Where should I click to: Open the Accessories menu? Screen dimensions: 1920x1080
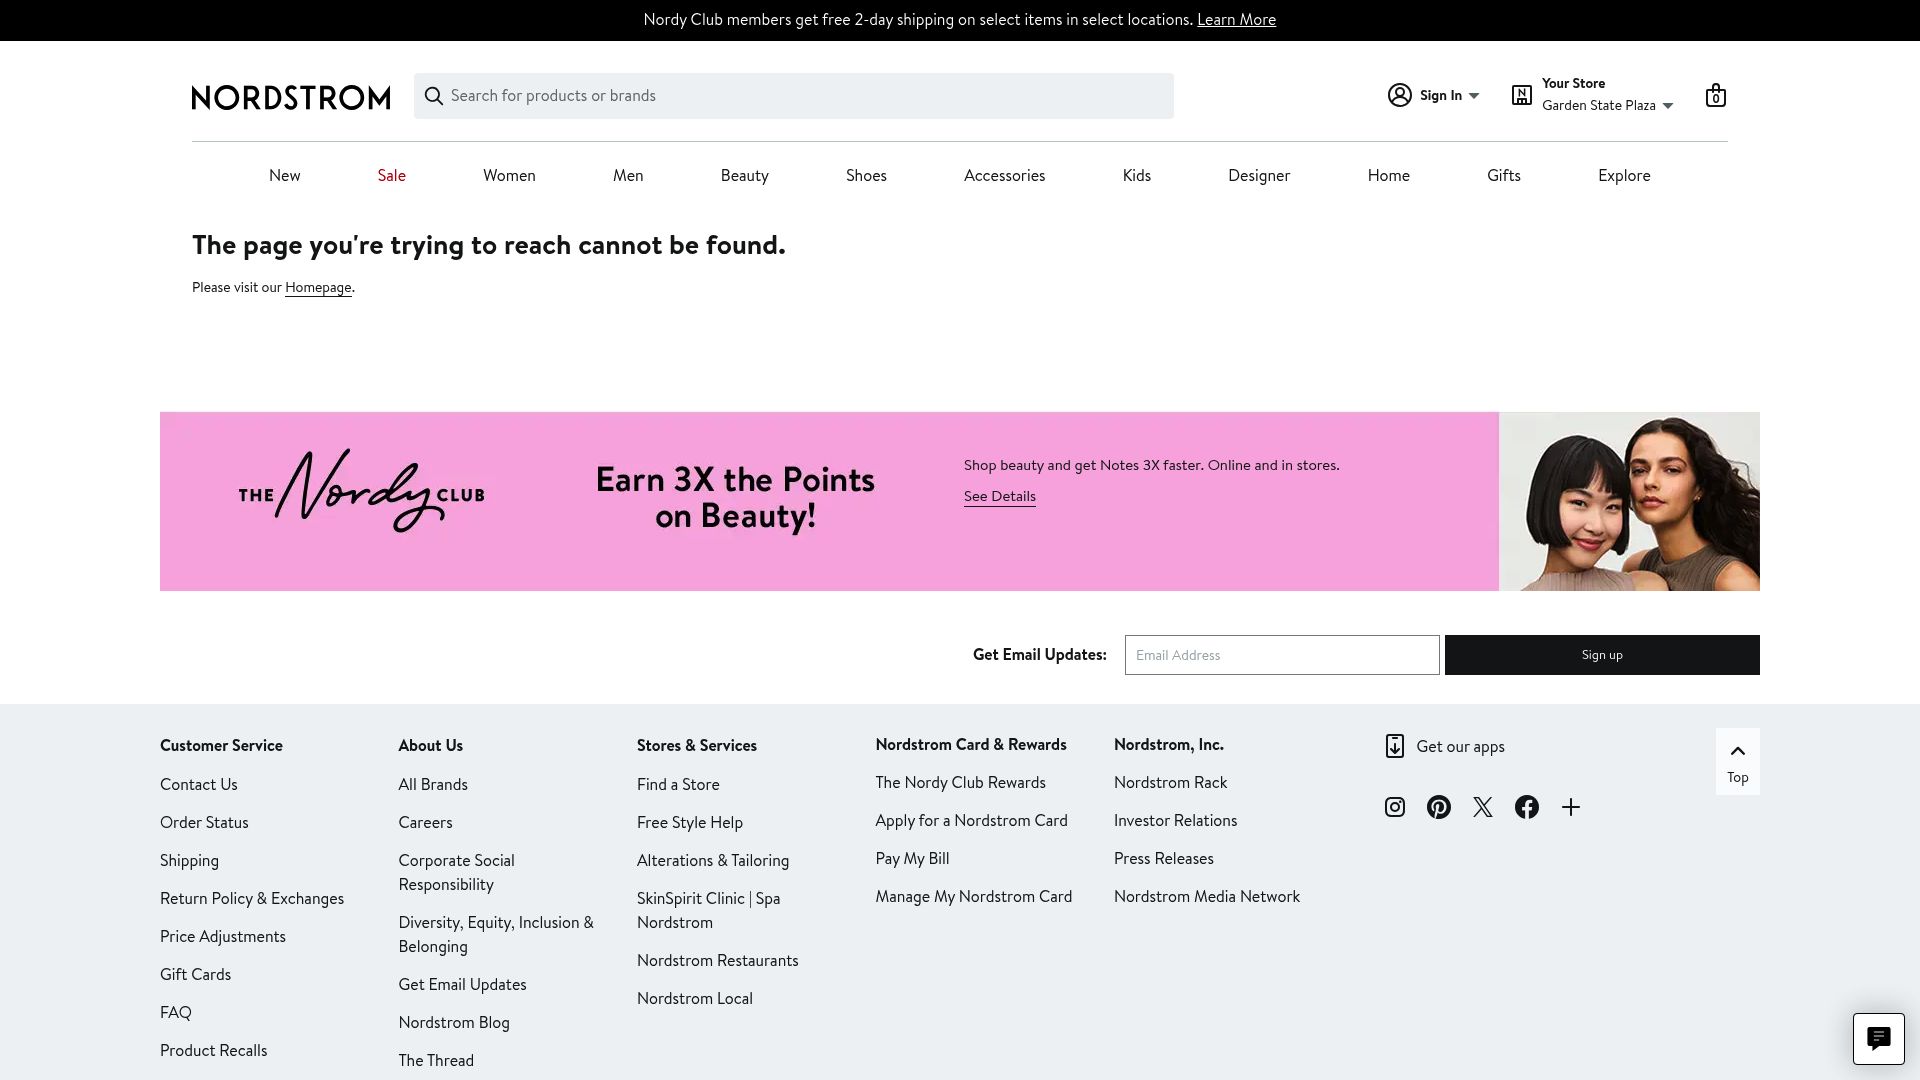(1005, 176)
